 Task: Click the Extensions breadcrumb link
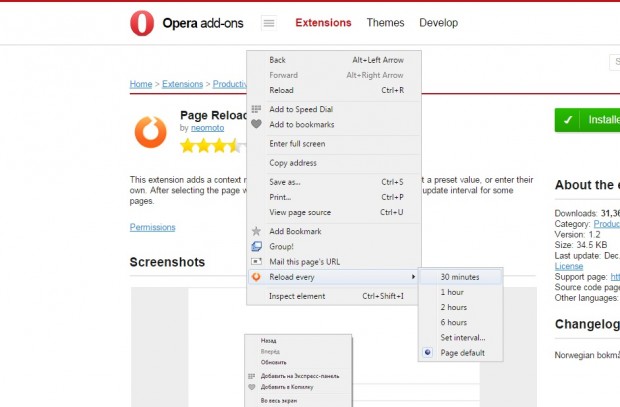[x=182, y=84]
